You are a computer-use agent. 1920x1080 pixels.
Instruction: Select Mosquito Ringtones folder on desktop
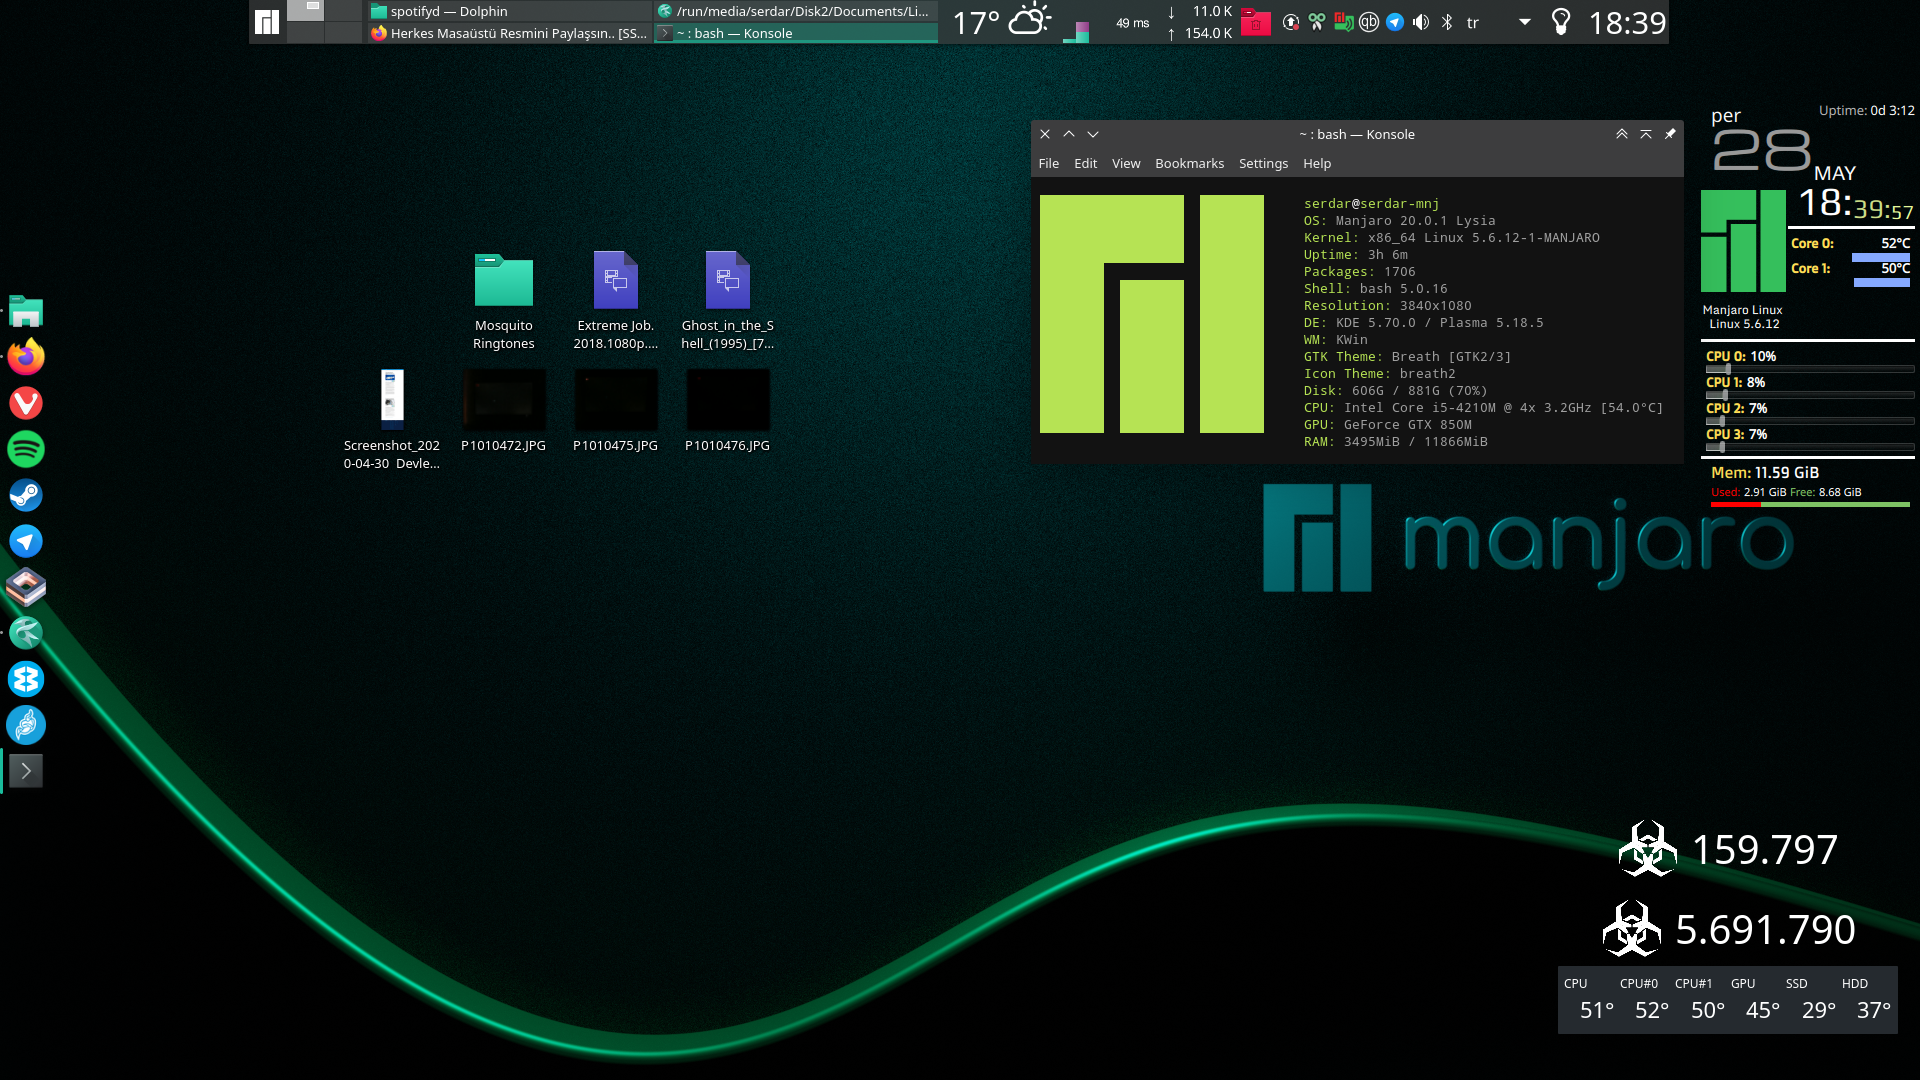pyautogui.click(x=504, y=300)
